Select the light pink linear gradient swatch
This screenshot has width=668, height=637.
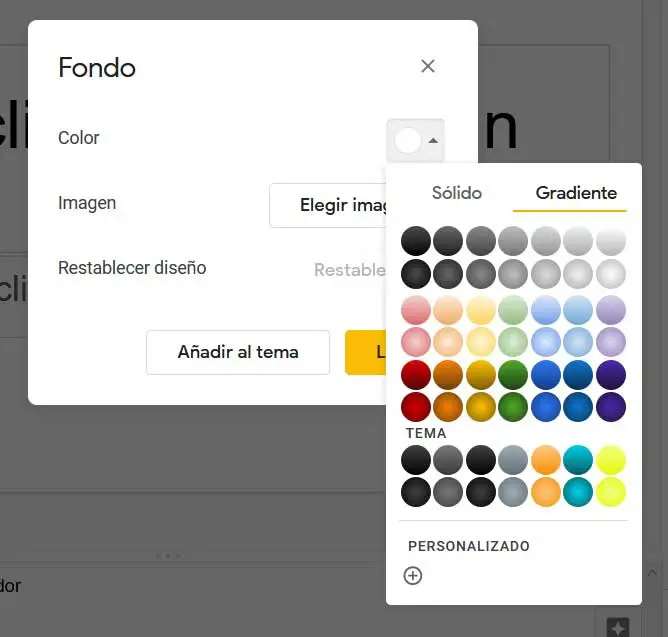416,309
